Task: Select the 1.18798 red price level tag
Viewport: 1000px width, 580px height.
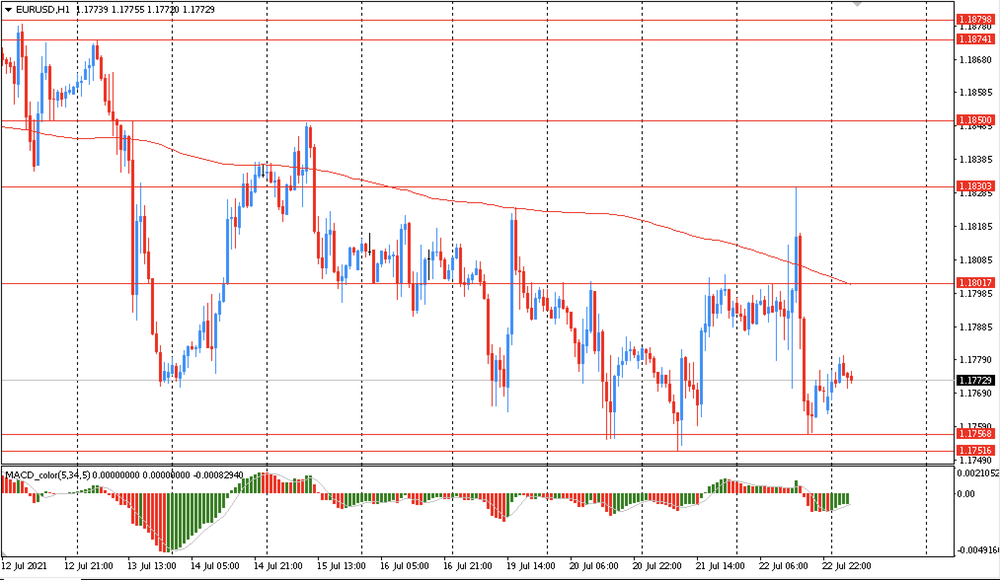Action: click(975, 20)
